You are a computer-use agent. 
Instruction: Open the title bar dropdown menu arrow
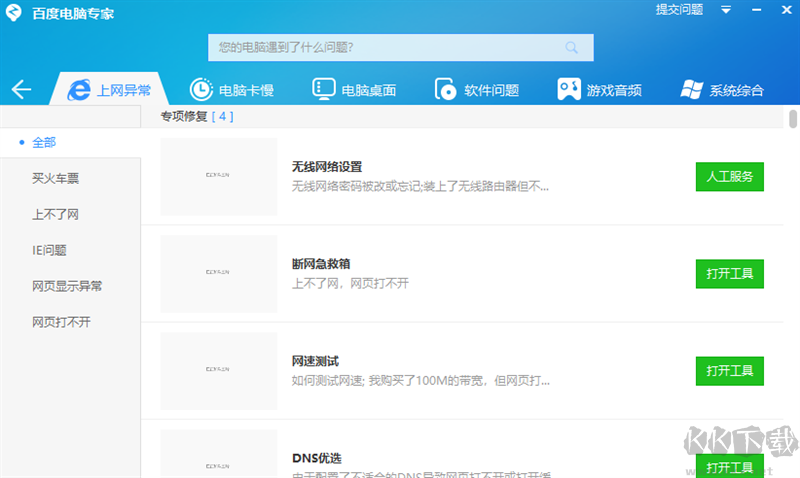(x=726, y=10)
